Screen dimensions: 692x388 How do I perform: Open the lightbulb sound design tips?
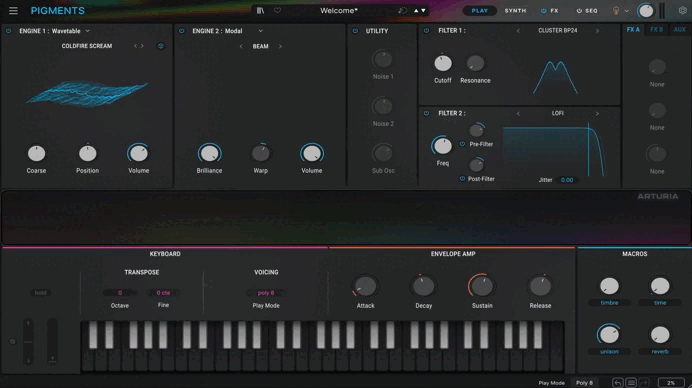click(616, 11)
